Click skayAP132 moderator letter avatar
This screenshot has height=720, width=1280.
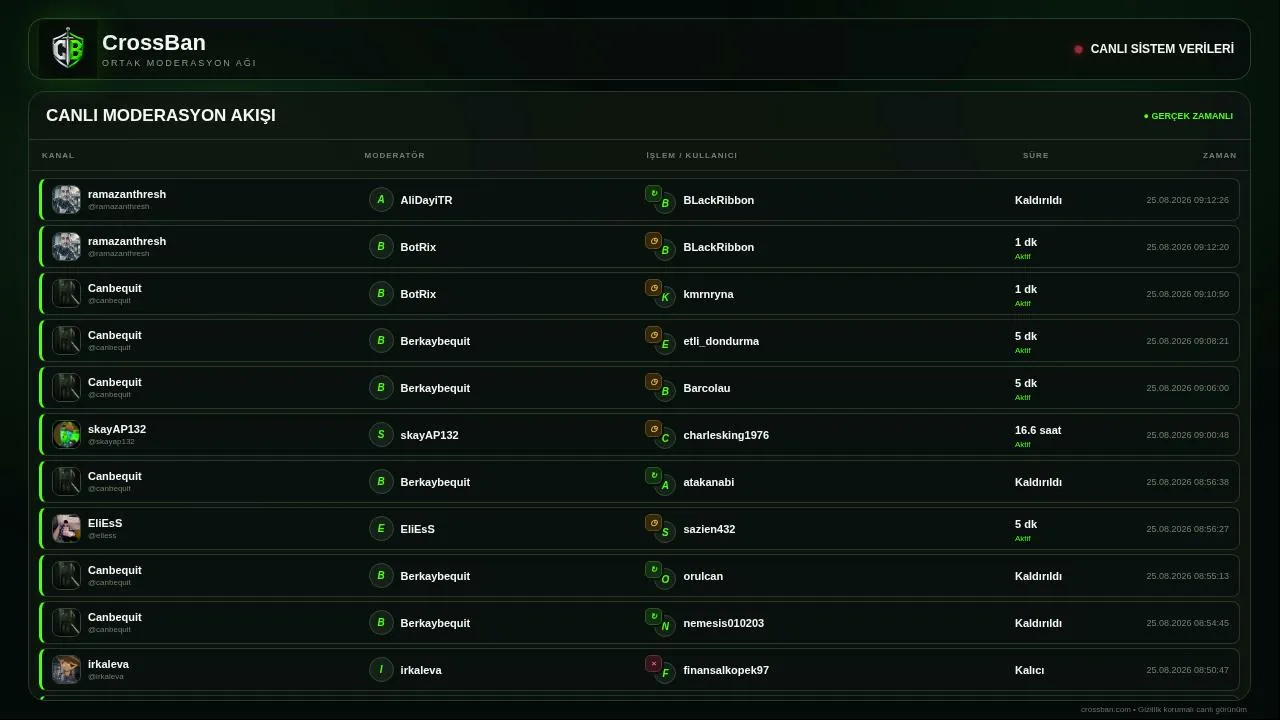click(381, 435)
